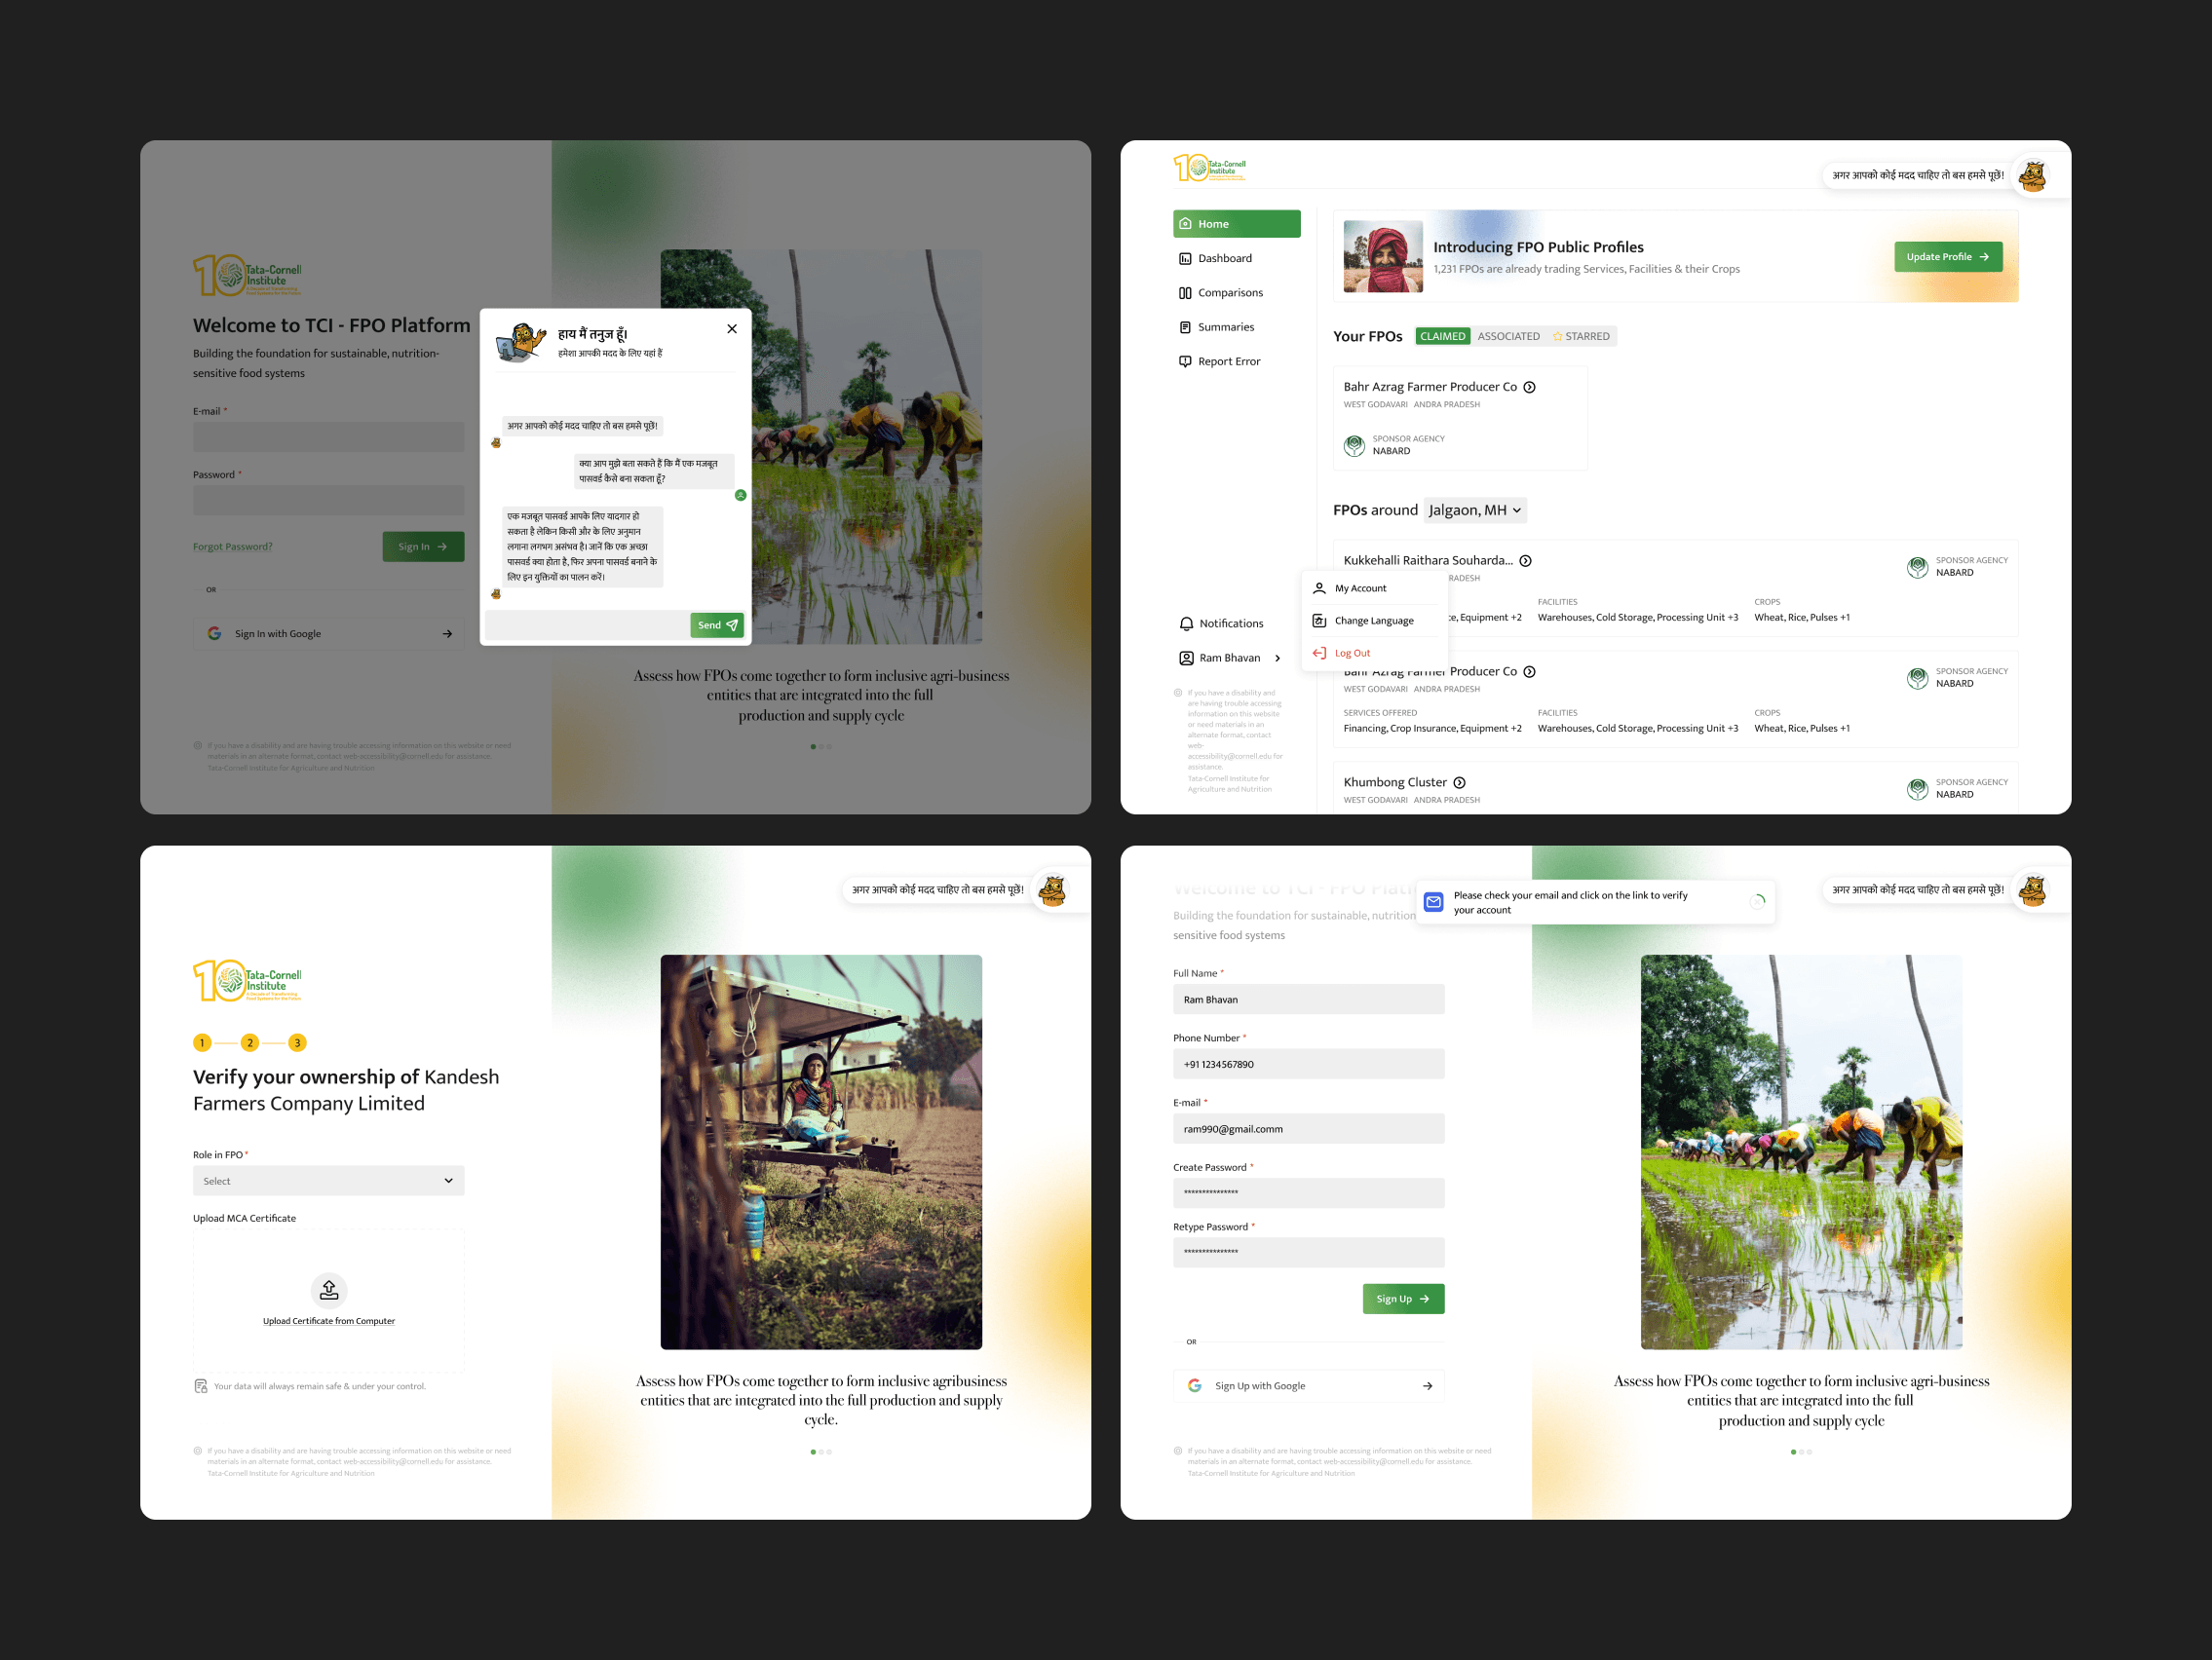Select the CLAIMED tab under Your FPOs
Image resolution: width=2212 pixels, height=1660 pixels.
[1442, 336]
